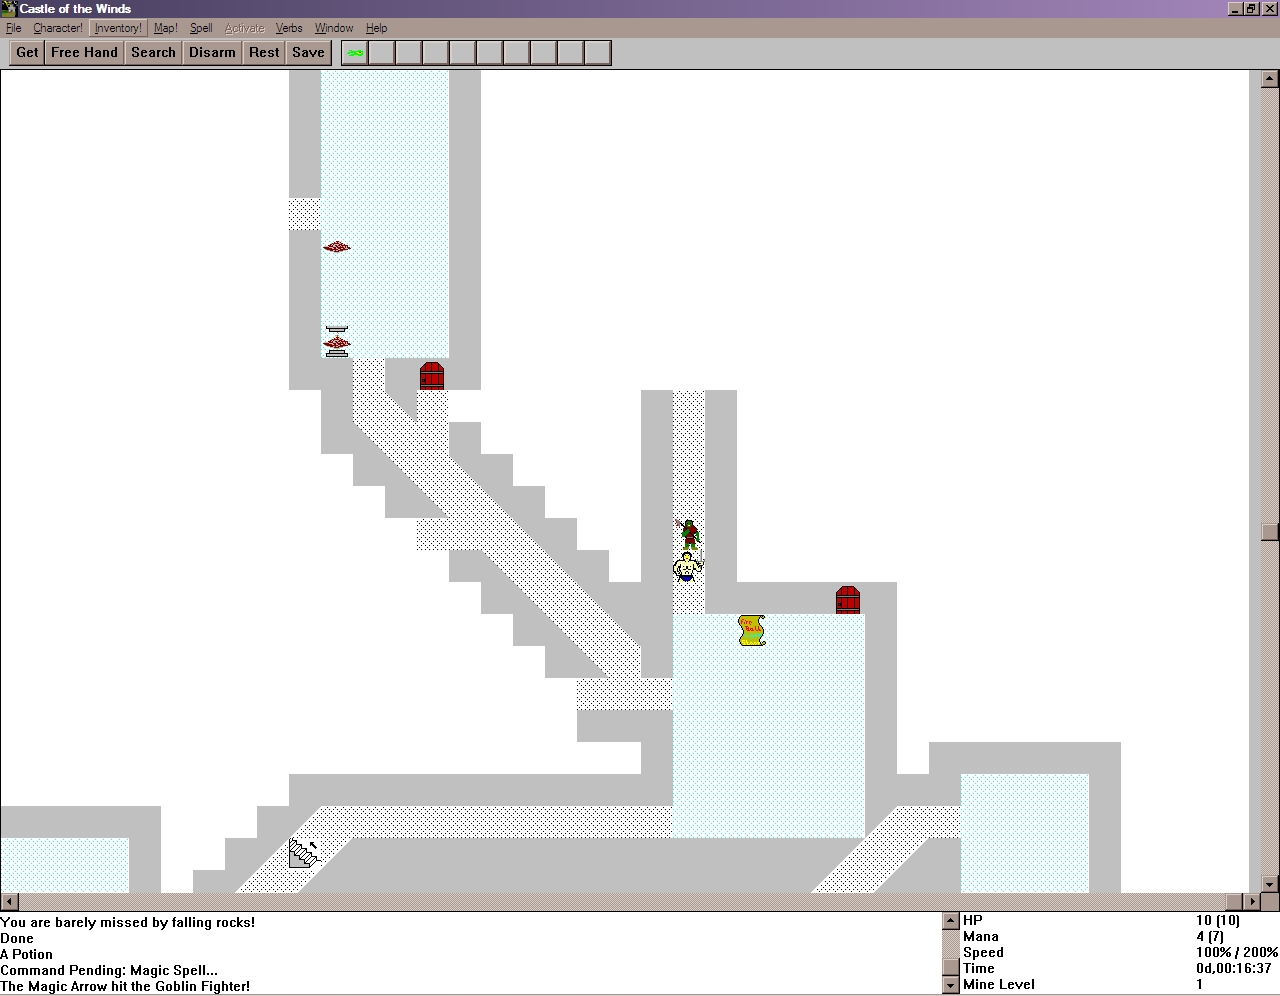Click the message log scrollbar thumb

(951, 967)
